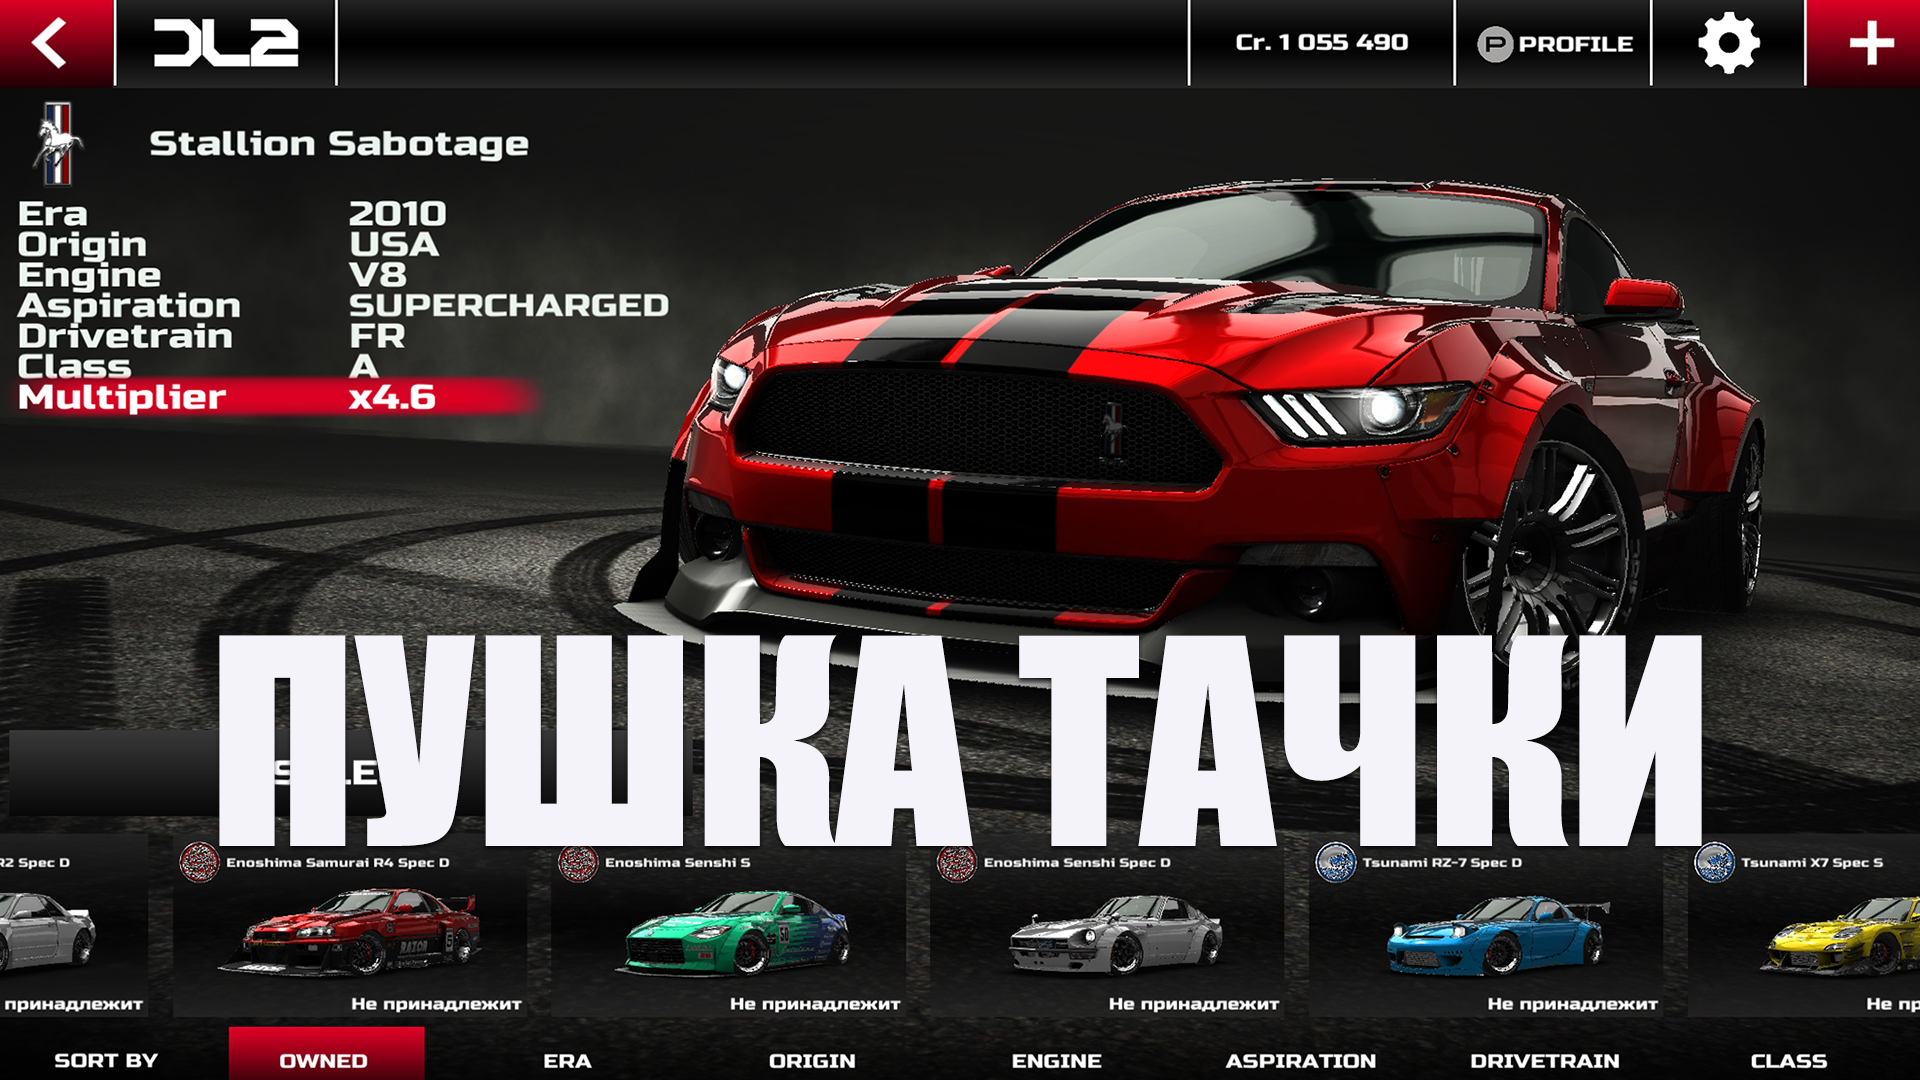
Task: Open settings with the gear icon
Action: coord(1728,43)
